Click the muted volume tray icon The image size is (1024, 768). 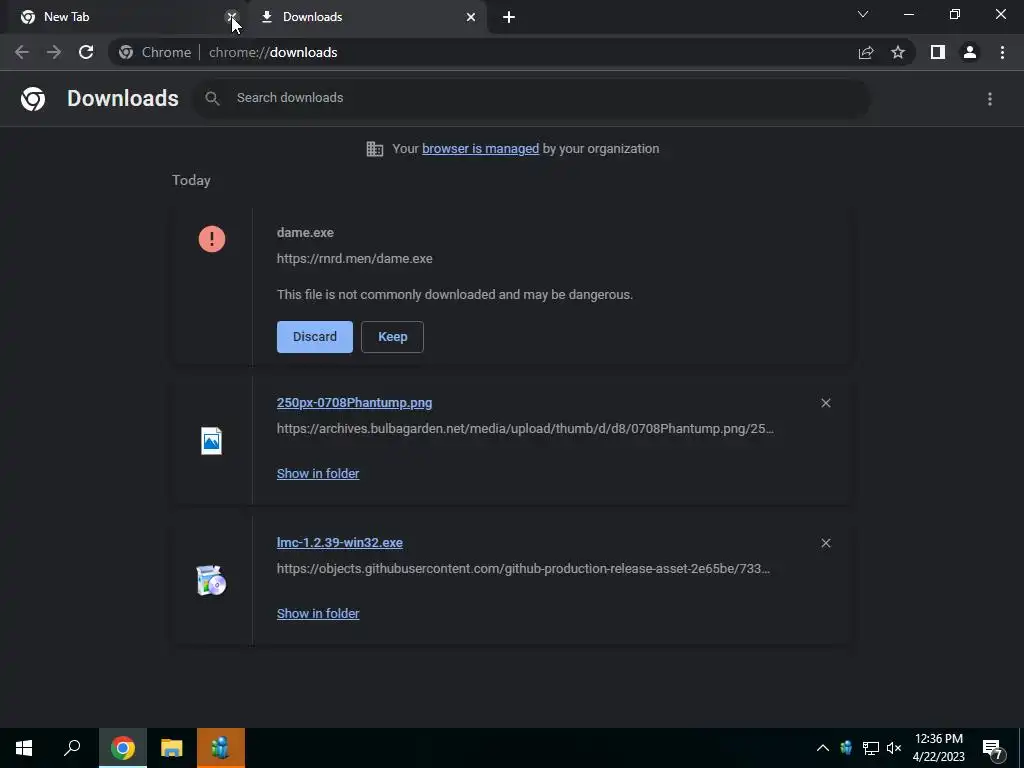(894, 748)
